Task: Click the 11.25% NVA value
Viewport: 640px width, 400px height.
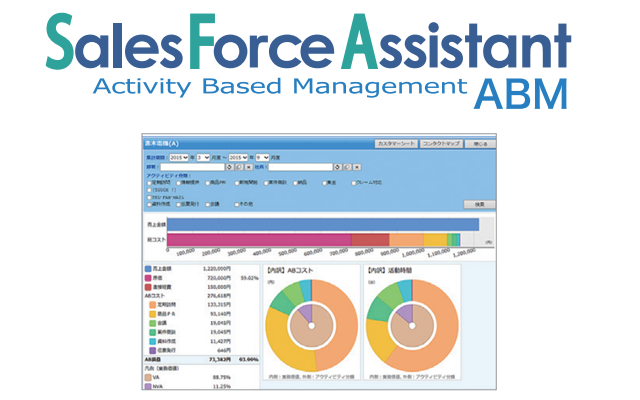Action: pyautogui.click(x=222, y=387)
